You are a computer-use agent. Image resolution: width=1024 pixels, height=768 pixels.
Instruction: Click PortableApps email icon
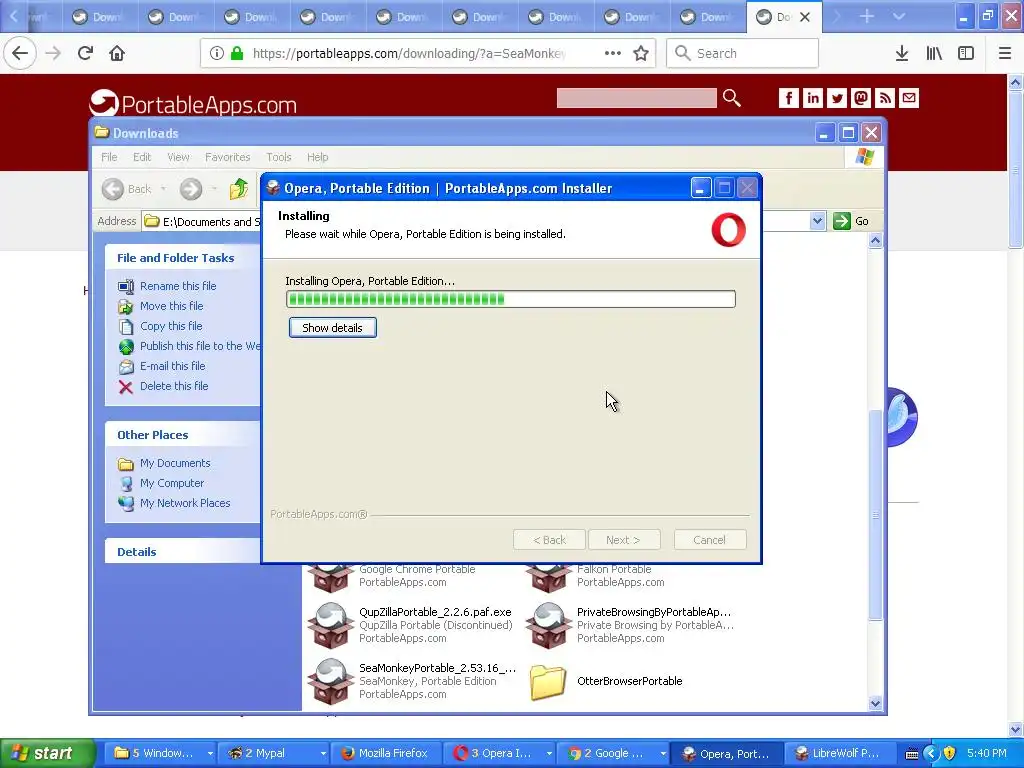click(909, 98)
